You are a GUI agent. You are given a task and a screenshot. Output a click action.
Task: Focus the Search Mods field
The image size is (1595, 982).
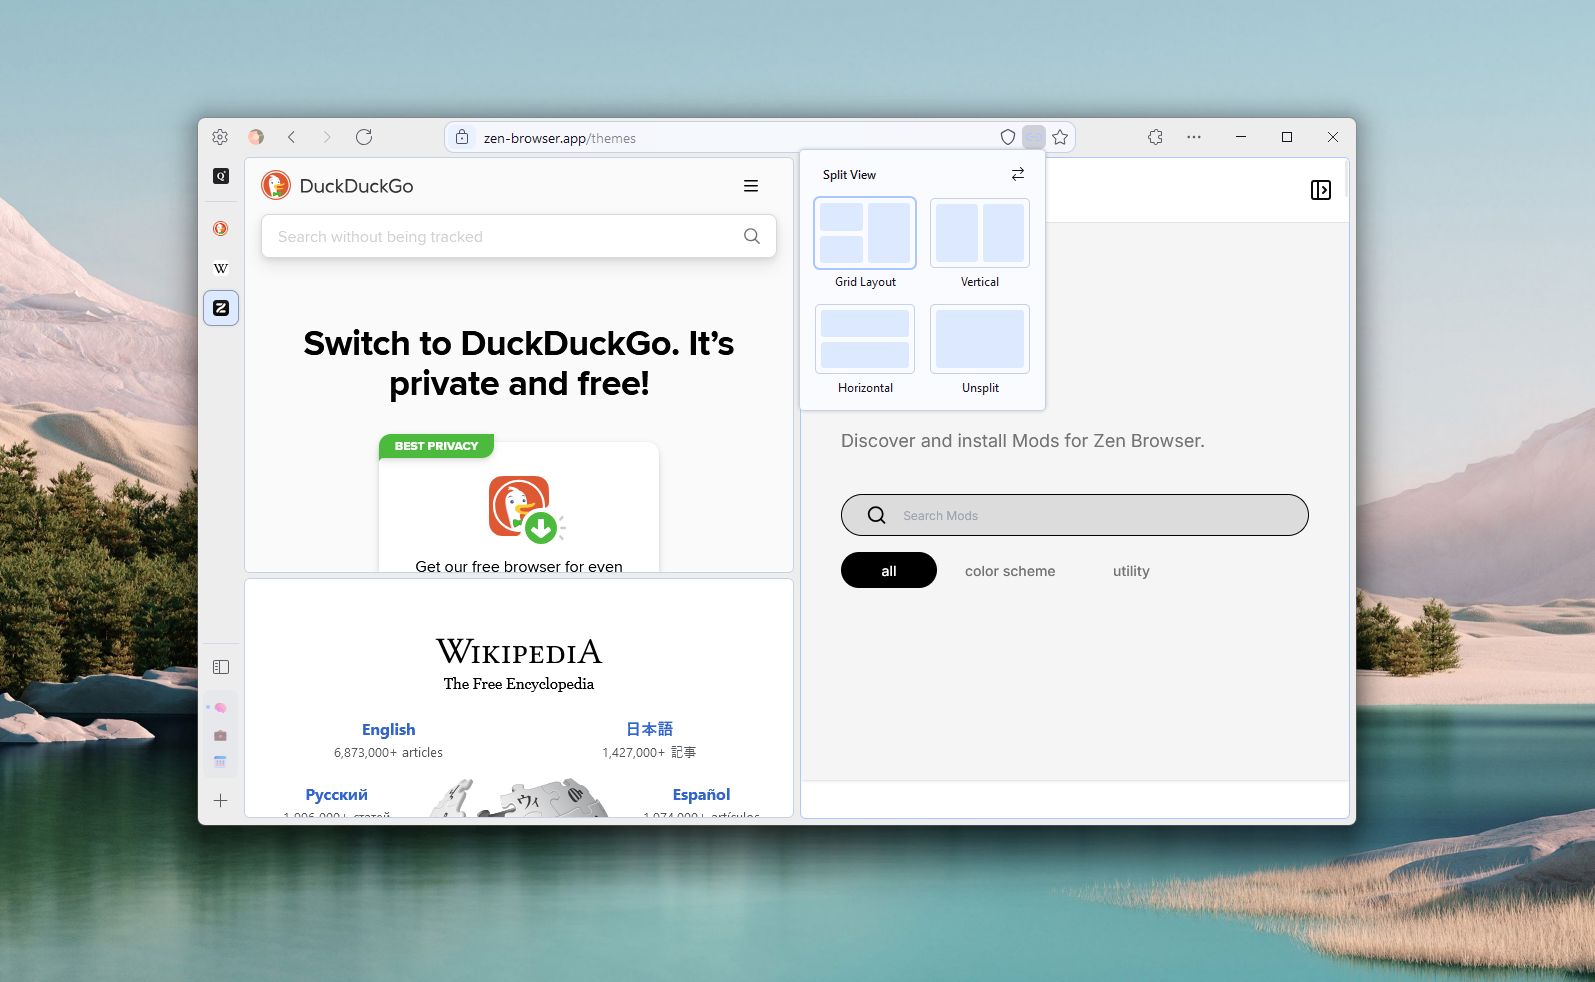(x=1075, y=515)
